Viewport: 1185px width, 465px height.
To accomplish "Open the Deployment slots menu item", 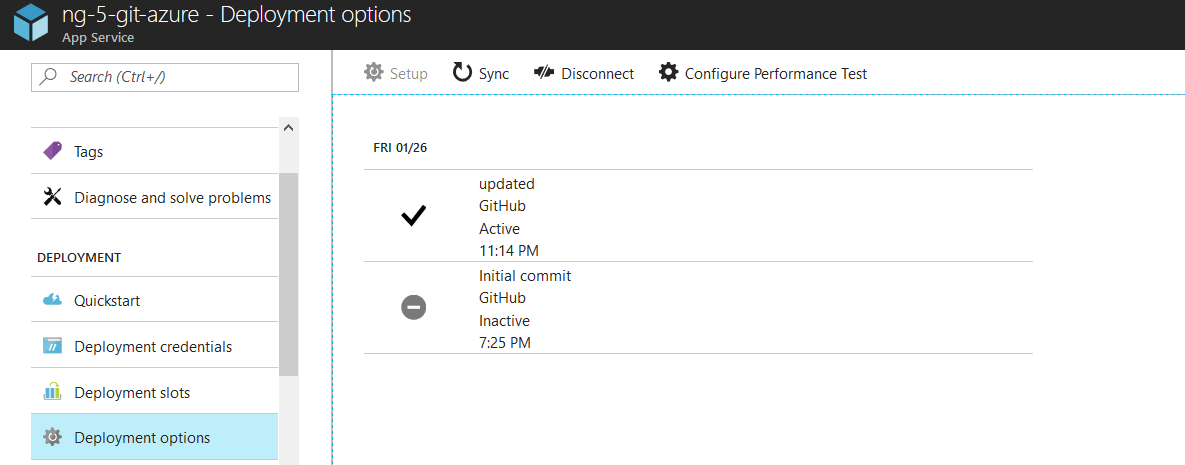I will click(x=154, y=392).
